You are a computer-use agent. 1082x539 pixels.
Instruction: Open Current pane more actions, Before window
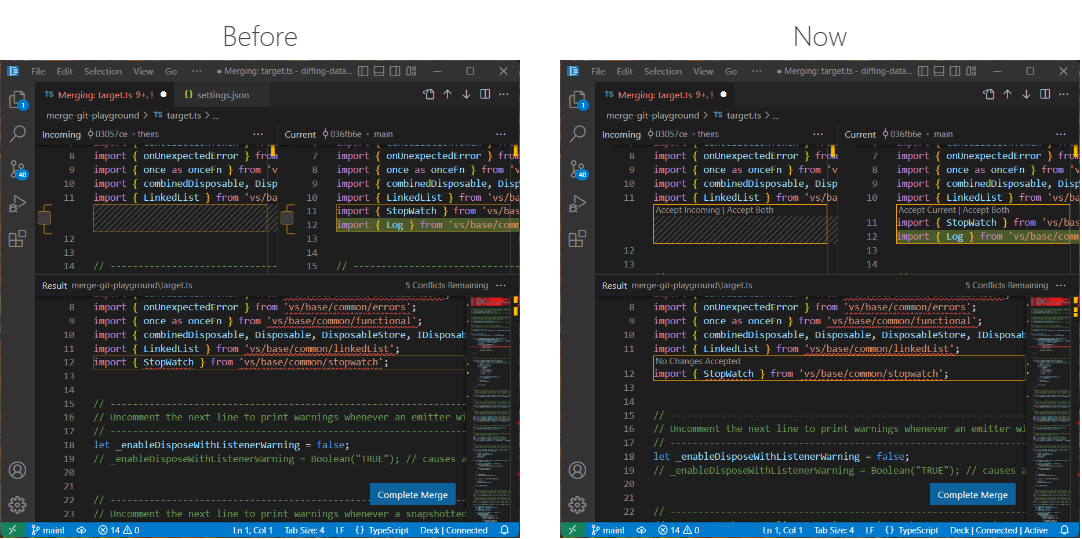point(501,134)
